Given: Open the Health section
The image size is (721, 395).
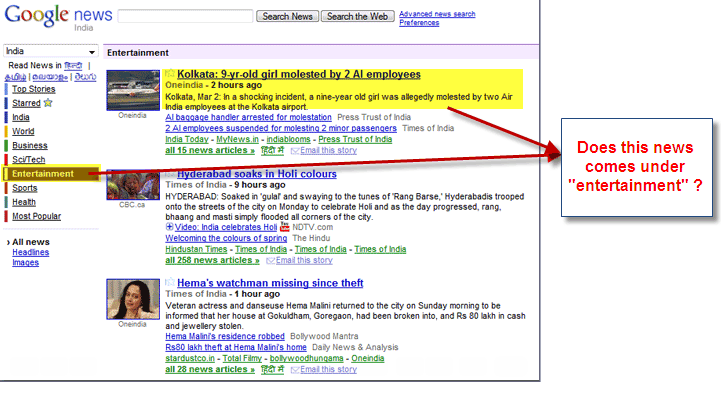Looking at the screenshot, I should pos(24,202).
